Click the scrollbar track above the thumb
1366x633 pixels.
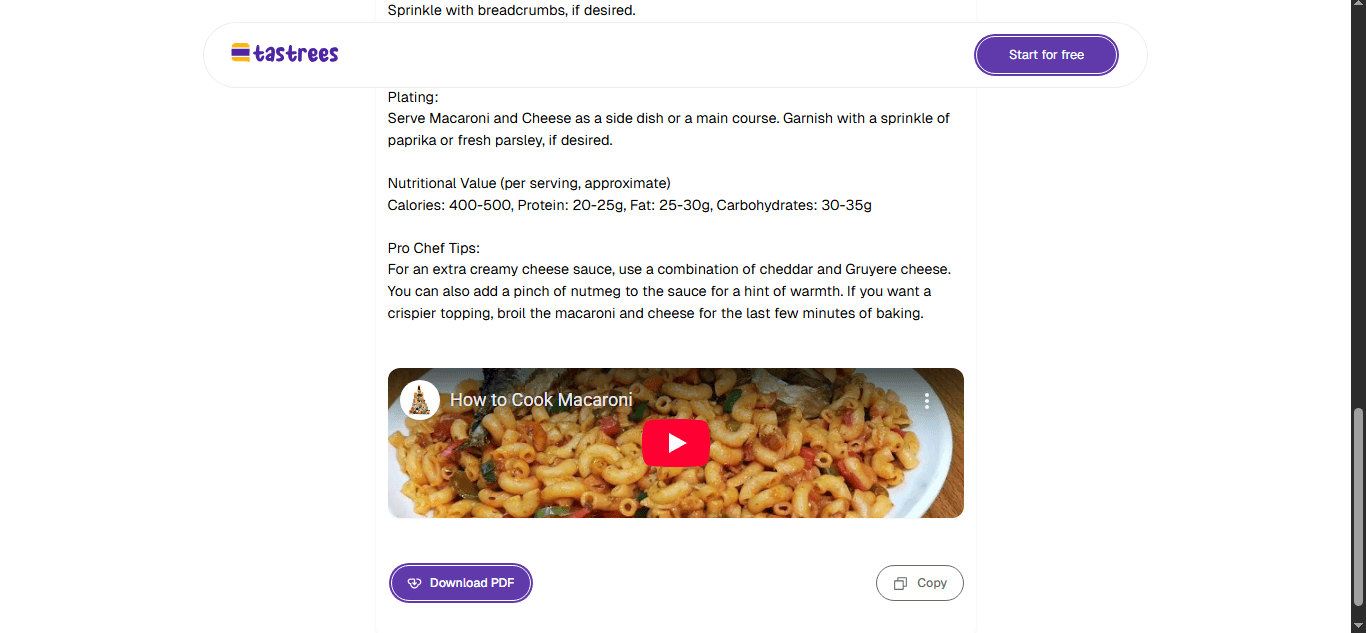point(1357,200)
